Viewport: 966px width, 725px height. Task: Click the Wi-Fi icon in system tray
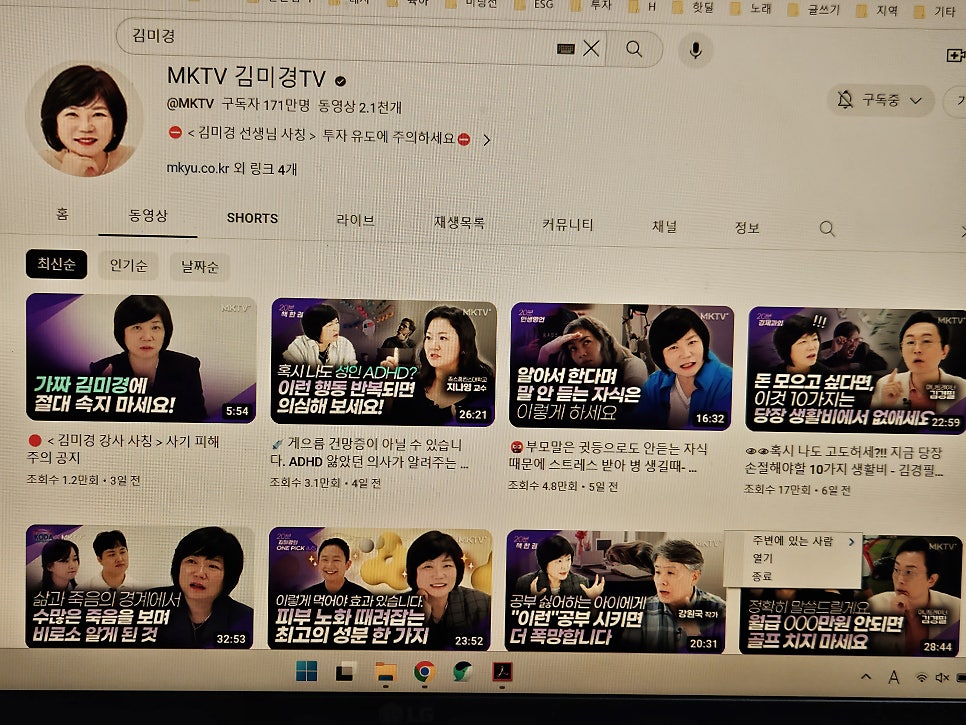click(922, 678)
